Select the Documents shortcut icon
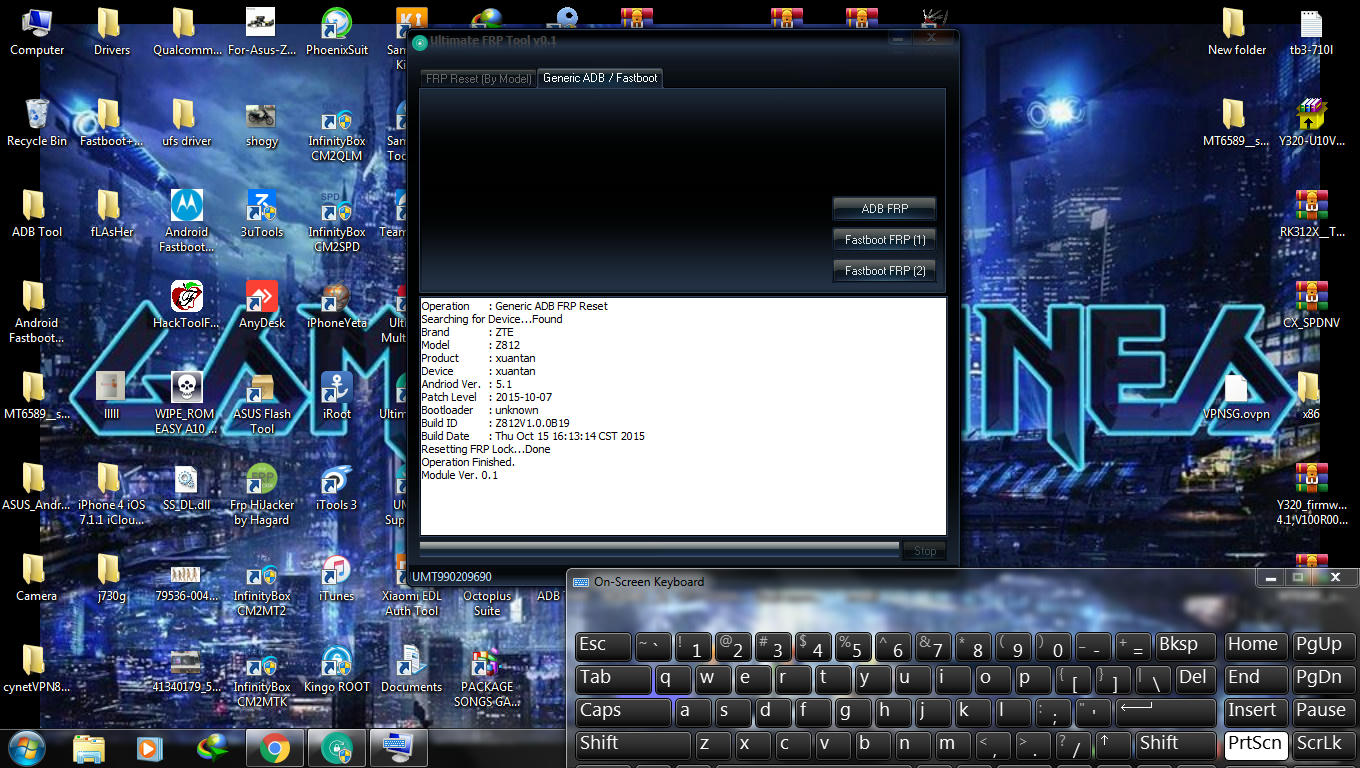Viewport: 1360px width, 768px height. point(411,669)
